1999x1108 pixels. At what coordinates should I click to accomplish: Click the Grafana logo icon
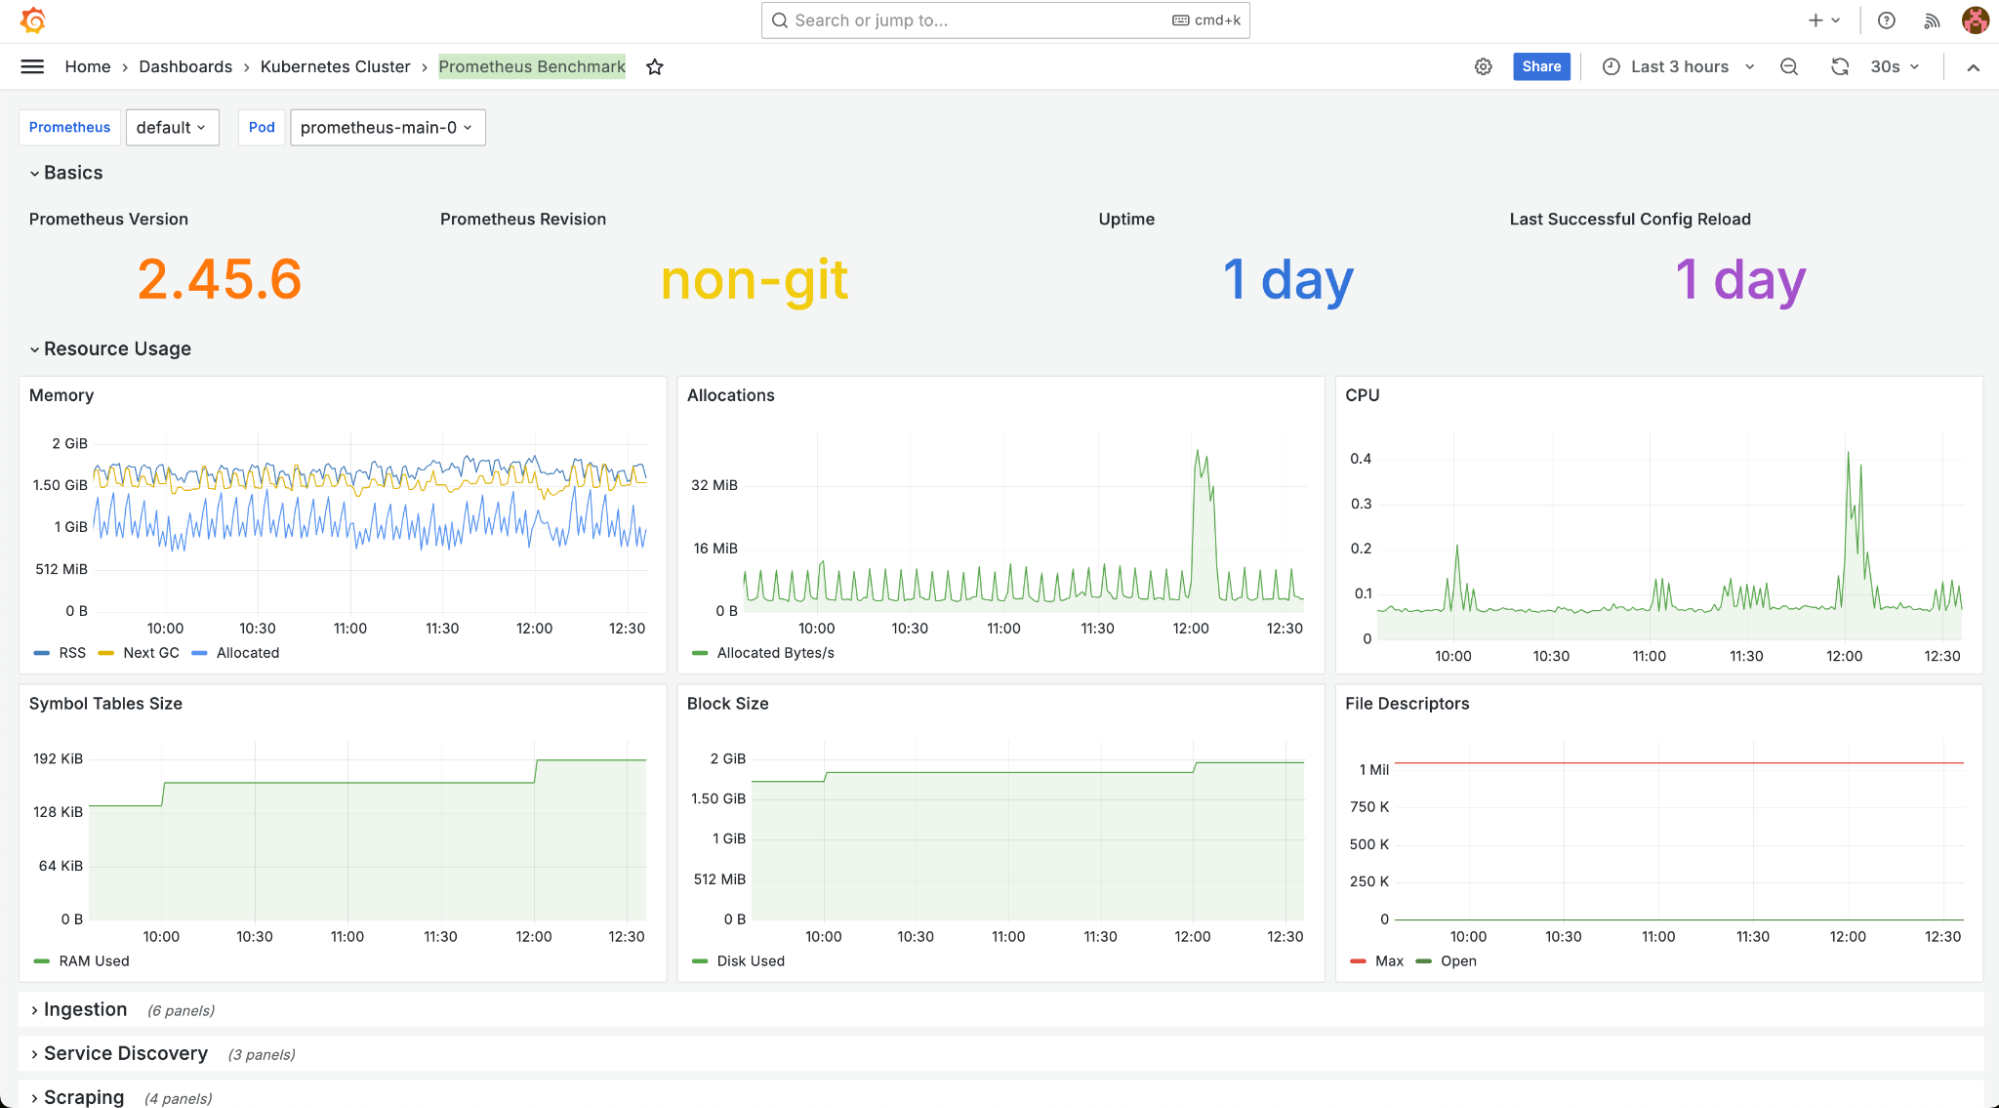pos(33,20)
